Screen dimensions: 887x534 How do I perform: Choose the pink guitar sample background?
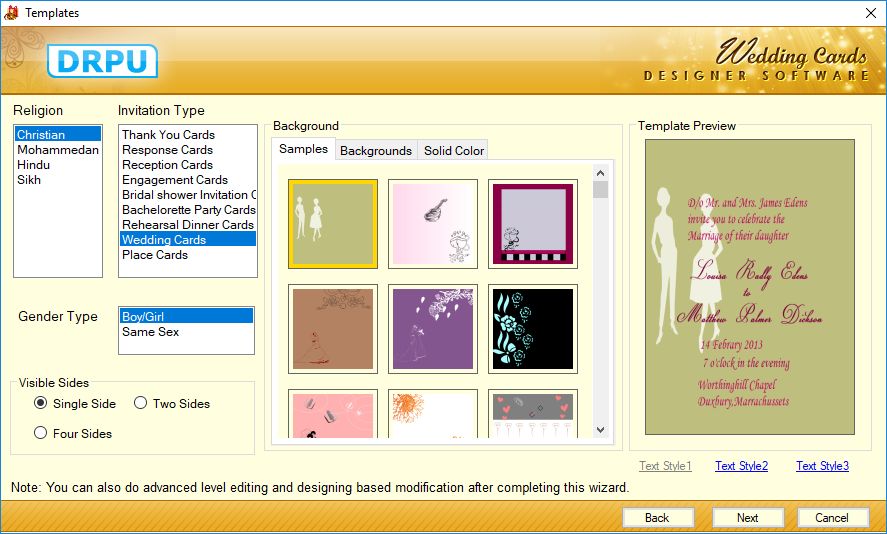click(433, 224)
